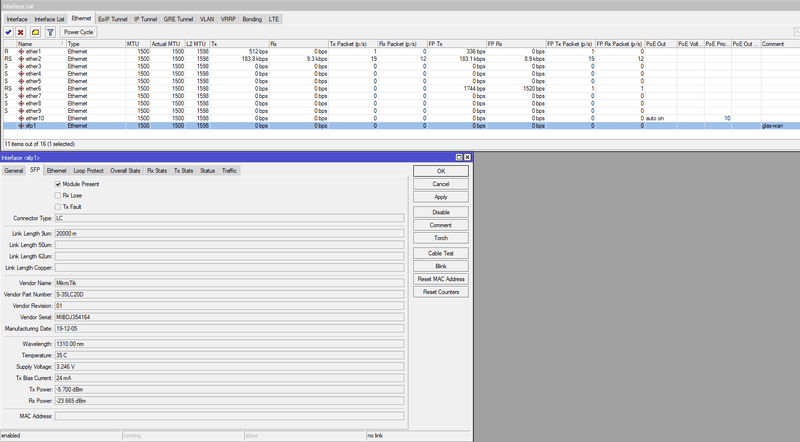Select the ether3 interface icon
800x442 pixels.
coord(21,66)
